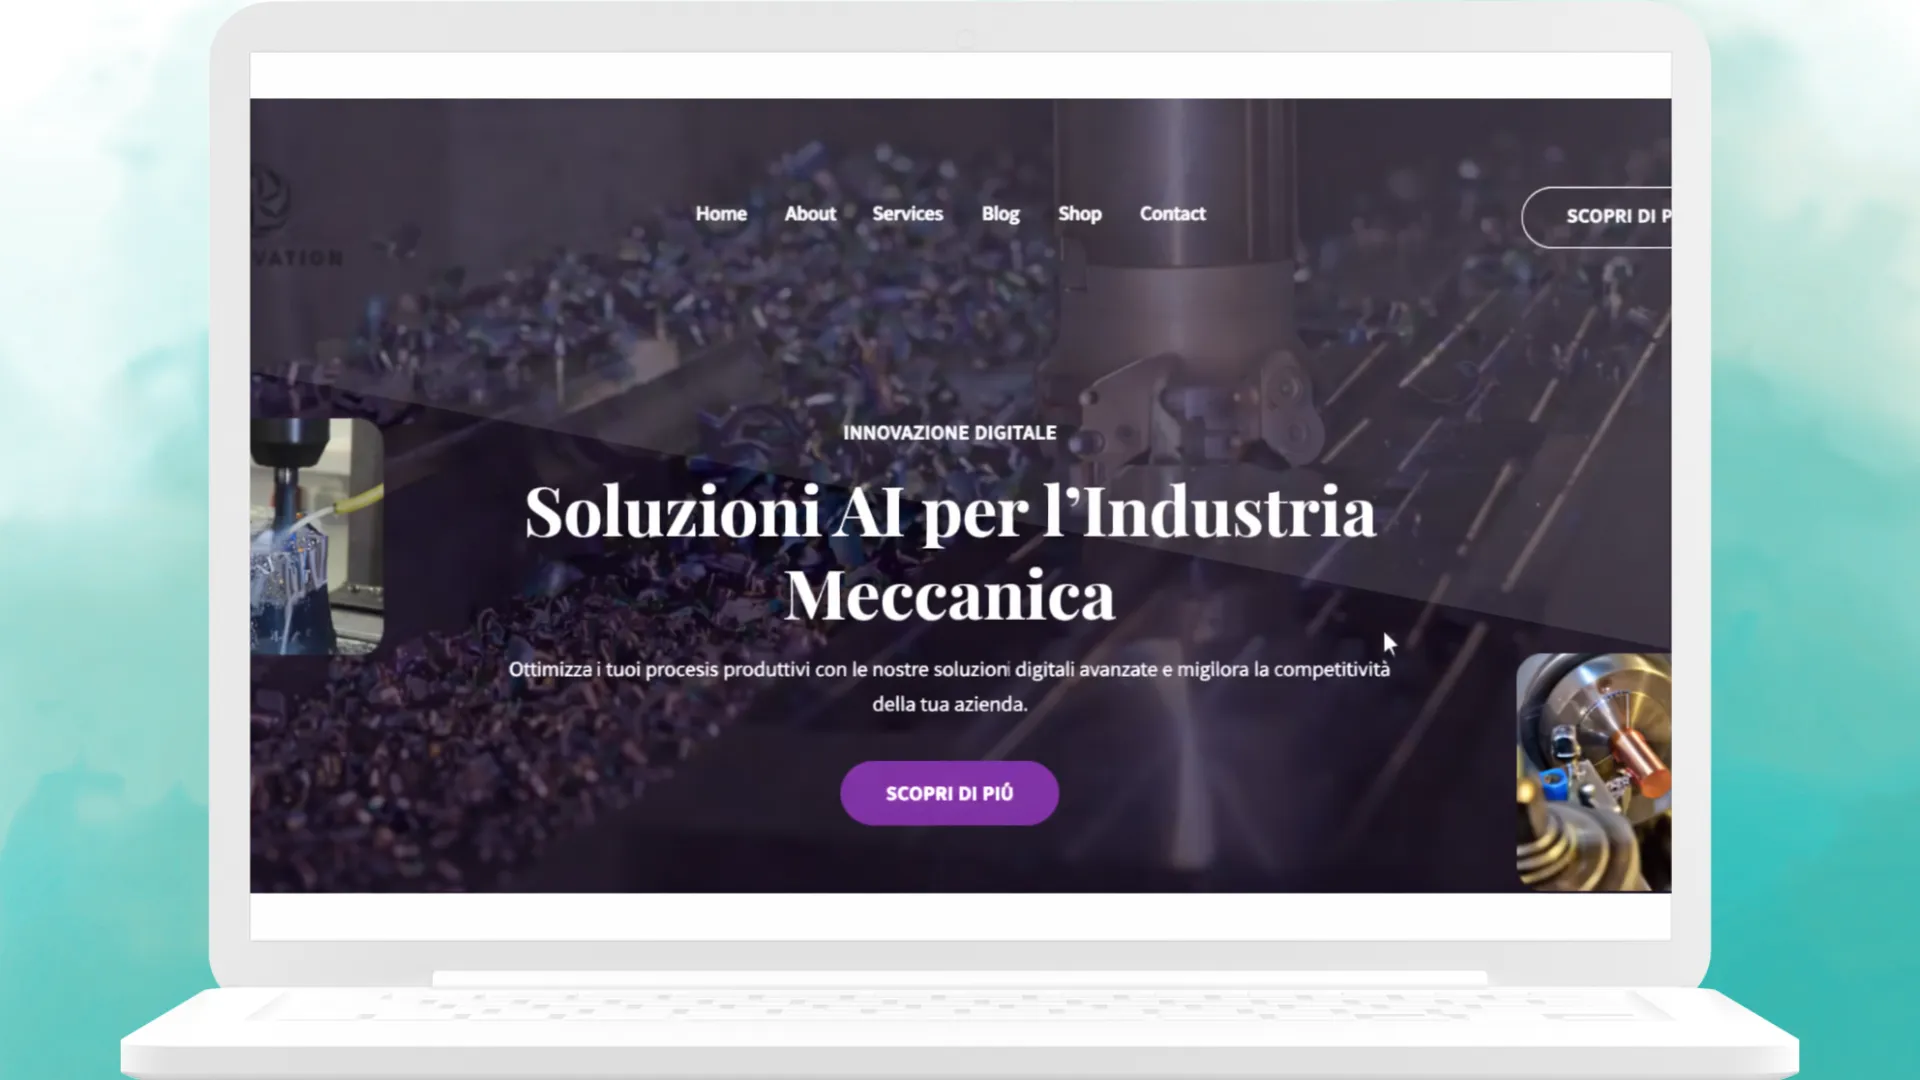Click the VATION logo wordmark
The width and height of the screenshot is (1920, 1080).
click(297, 258)
